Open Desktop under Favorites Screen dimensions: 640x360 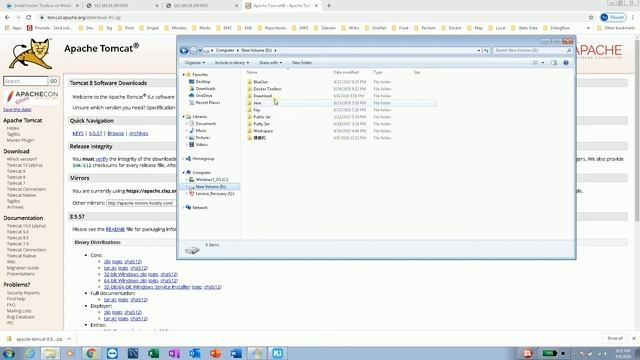point(202,82)
